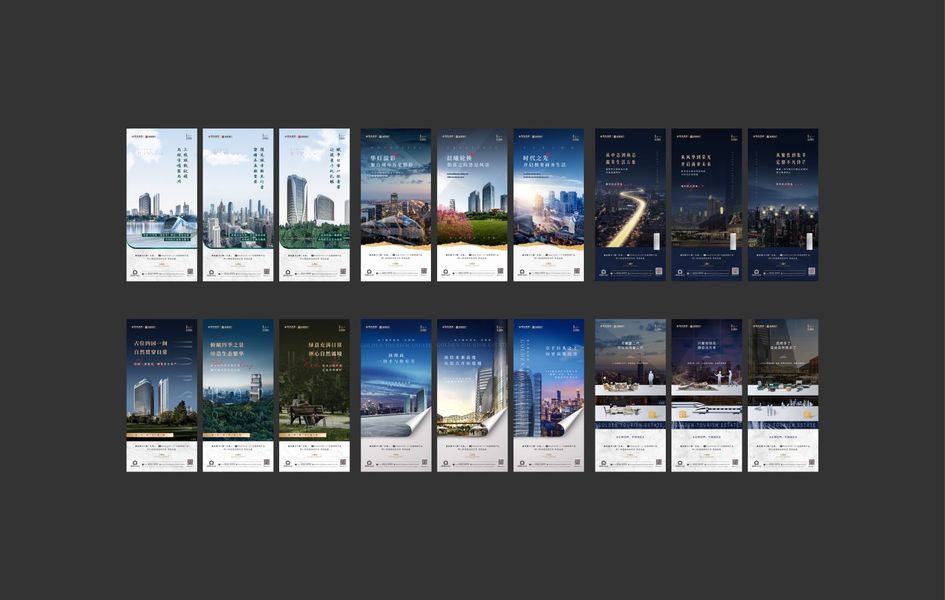This screenshot has width=945, height=600.
Task: Select the night poster with lit tower and low-rise buildings
Action: pos(707,205)
